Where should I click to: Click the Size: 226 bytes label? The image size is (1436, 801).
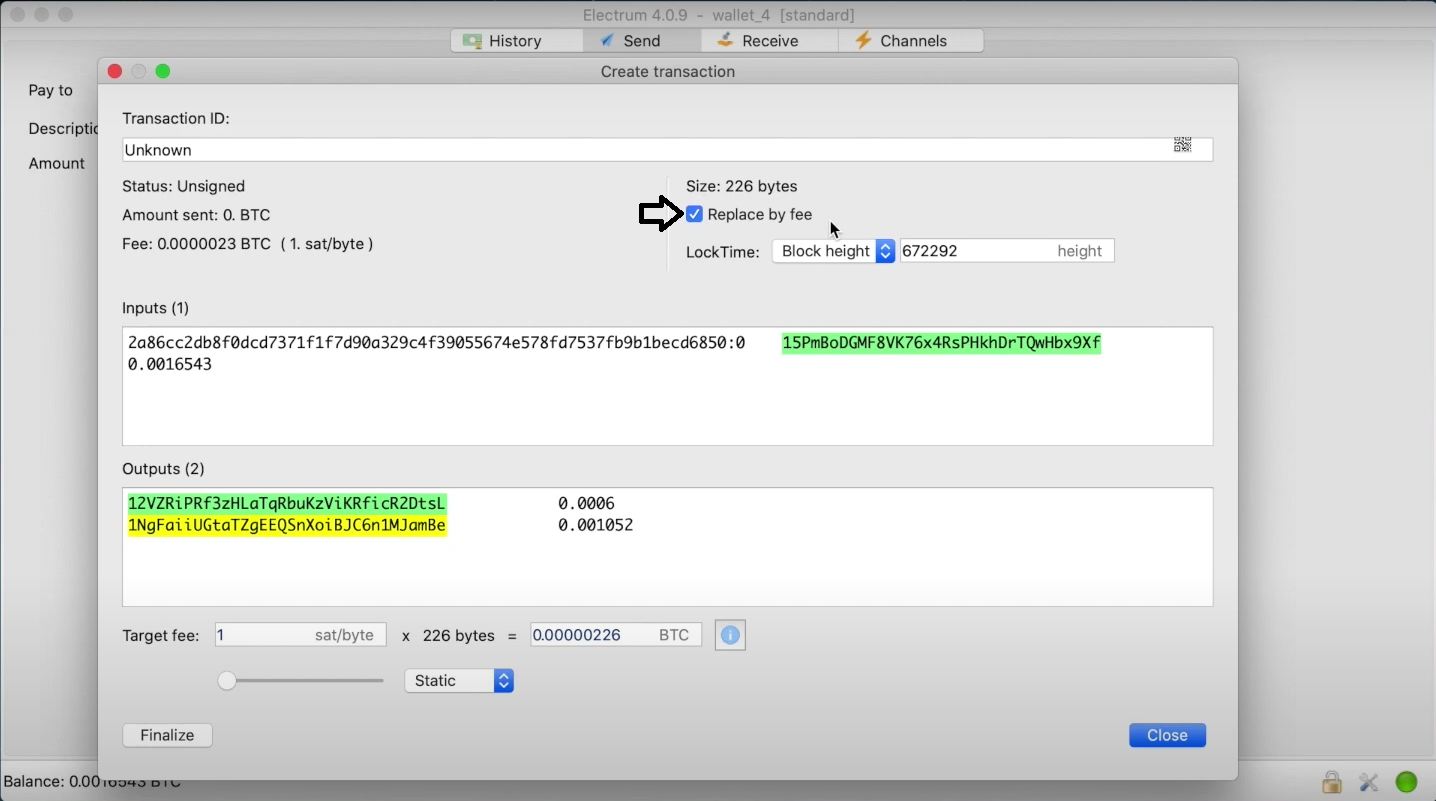point(742,186)
